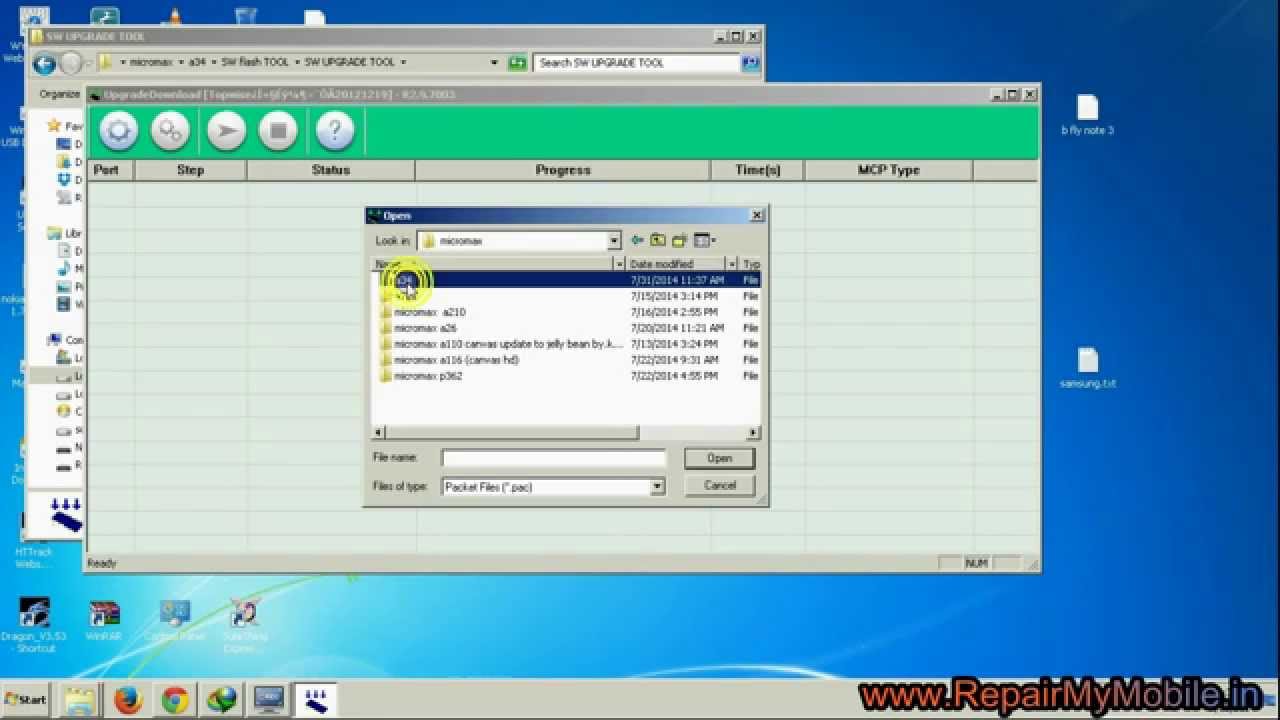Create new folder in Open dialog
This screenshot has height=720, width=1280.
[x=680, y=240]
